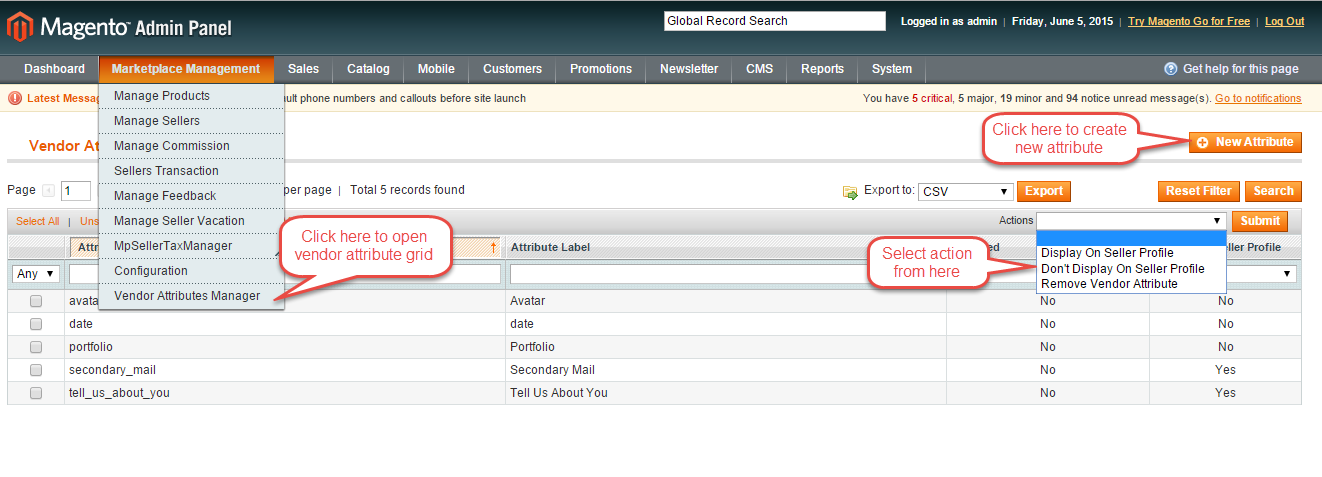
Task: Open the Sales menu
Action: pyautogui.click(x=304, y=69)
